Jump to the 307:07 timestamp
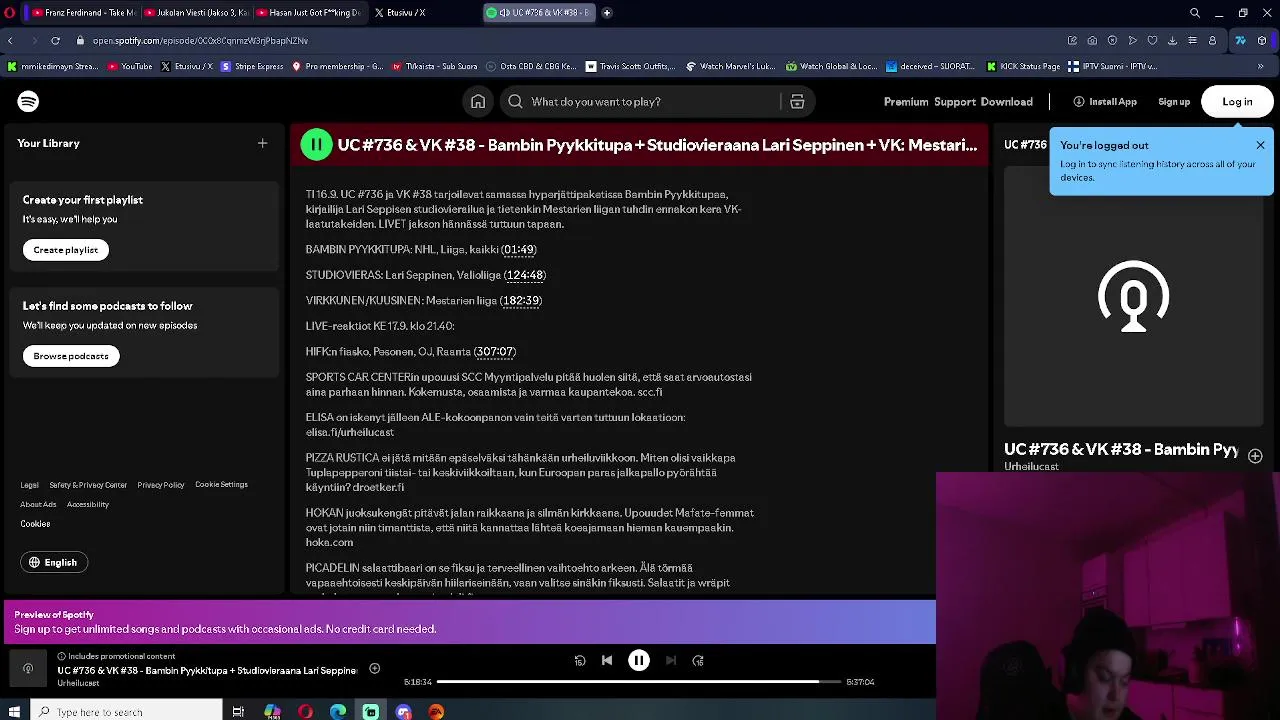The image size is (1280, 720). (495, 351)
